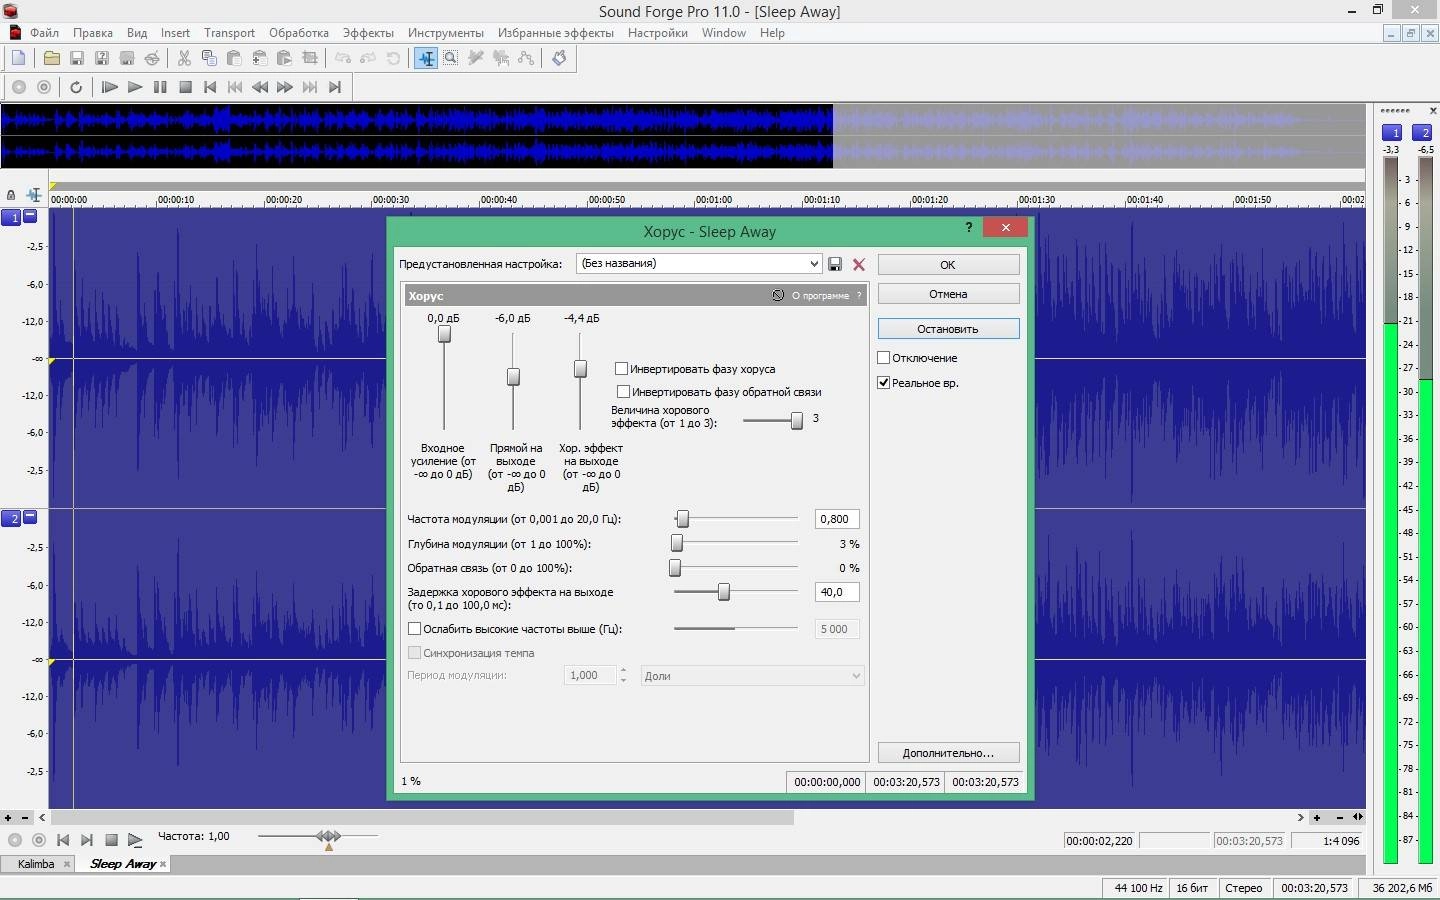Switch to the Kalimba tab
Viewport: 1440px width, 900px height.
click(x=36, y=864)
